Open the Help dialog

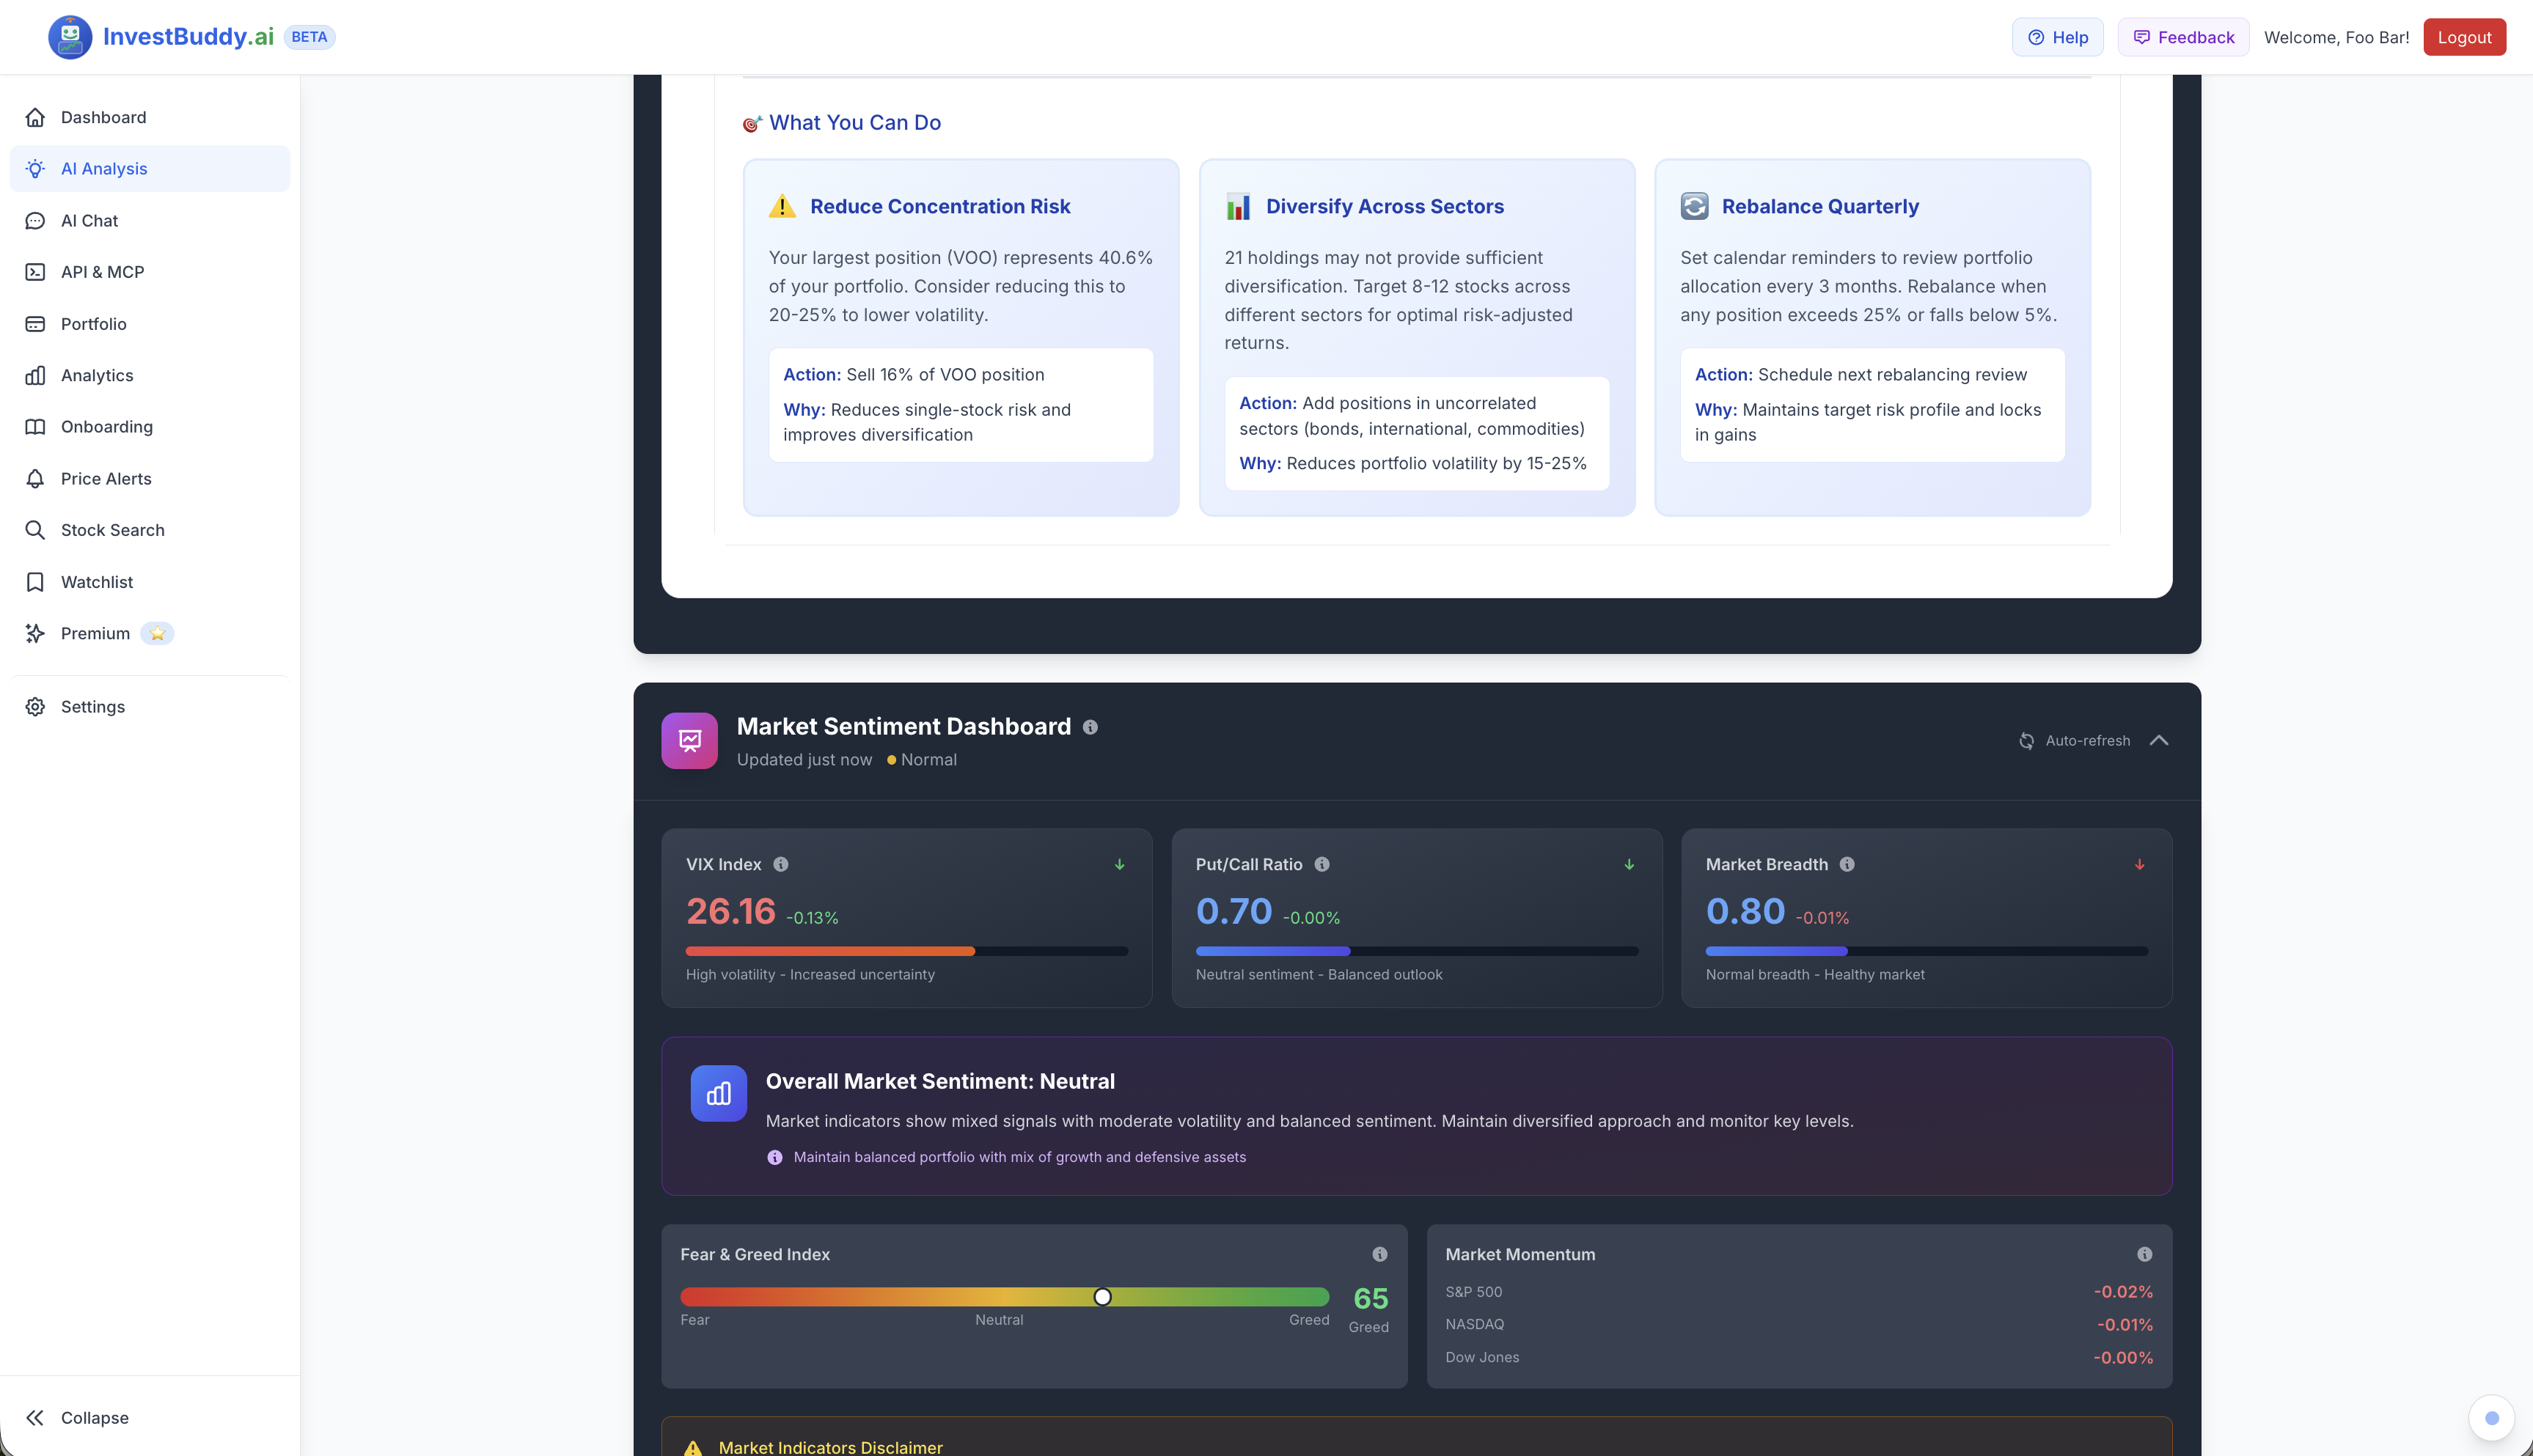point(2057,36)
